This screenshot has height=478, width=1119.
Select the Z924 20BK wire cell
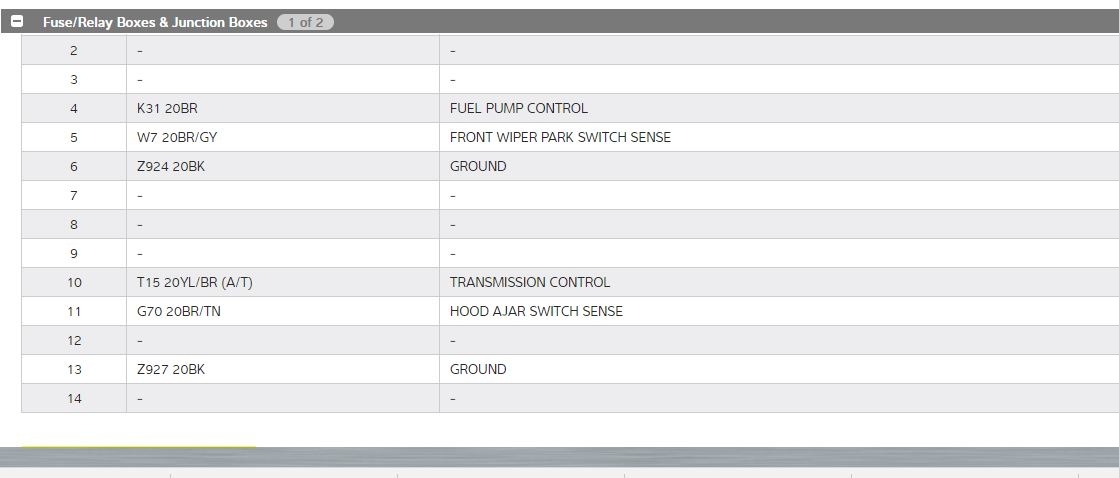(x=170, y=166)
